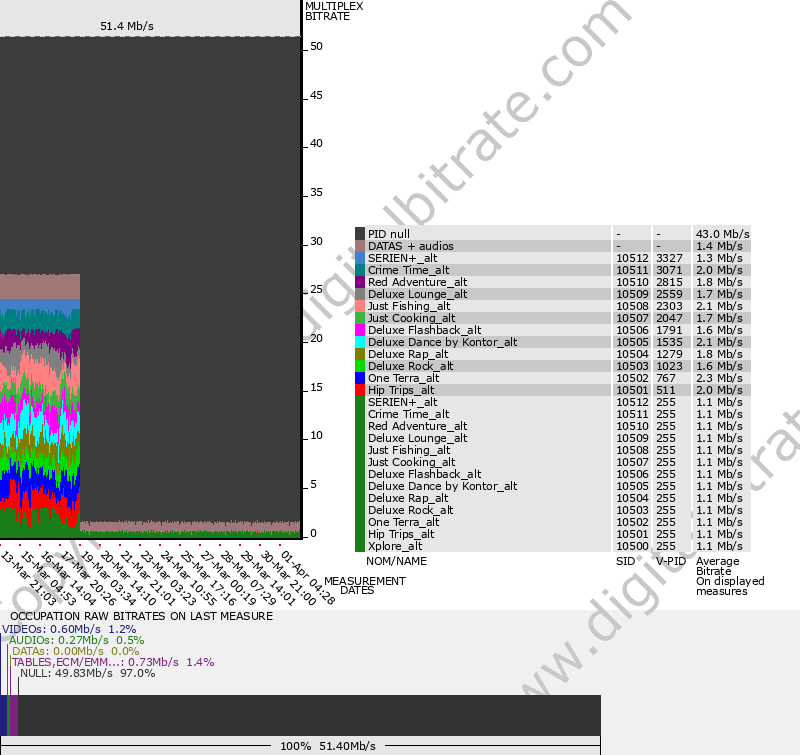
Task: Click the 'VIDEOs: 0.60Mb/s 1.2%' label
Action: pyautogui.click(x=69, y=629)
